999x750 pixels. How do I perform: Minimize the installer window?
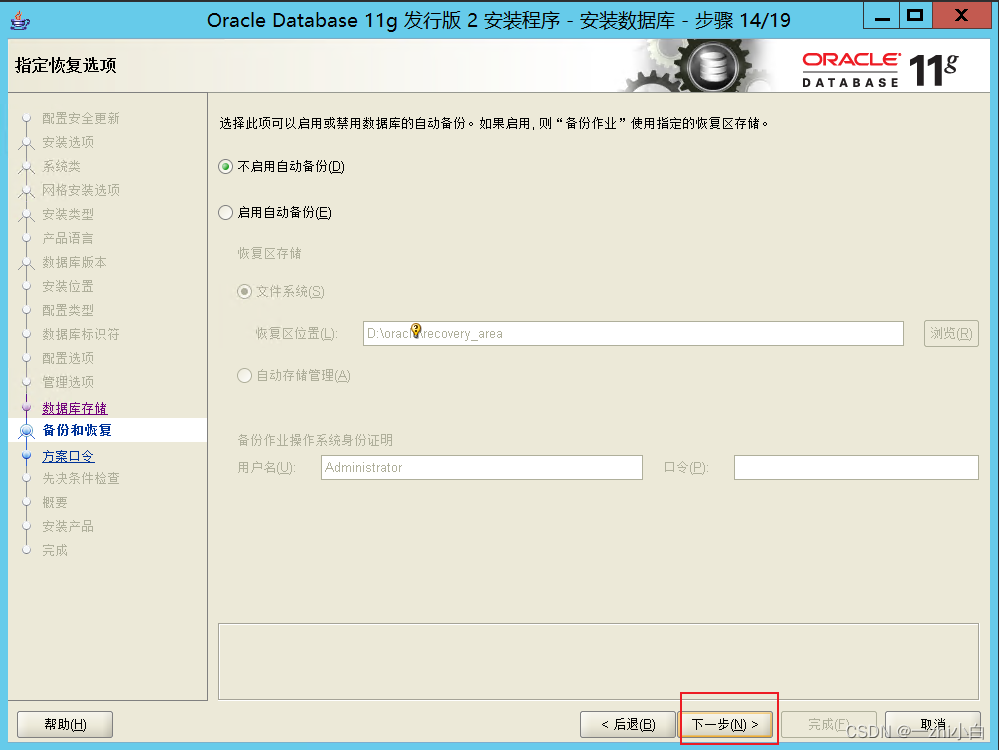[882, 15]
